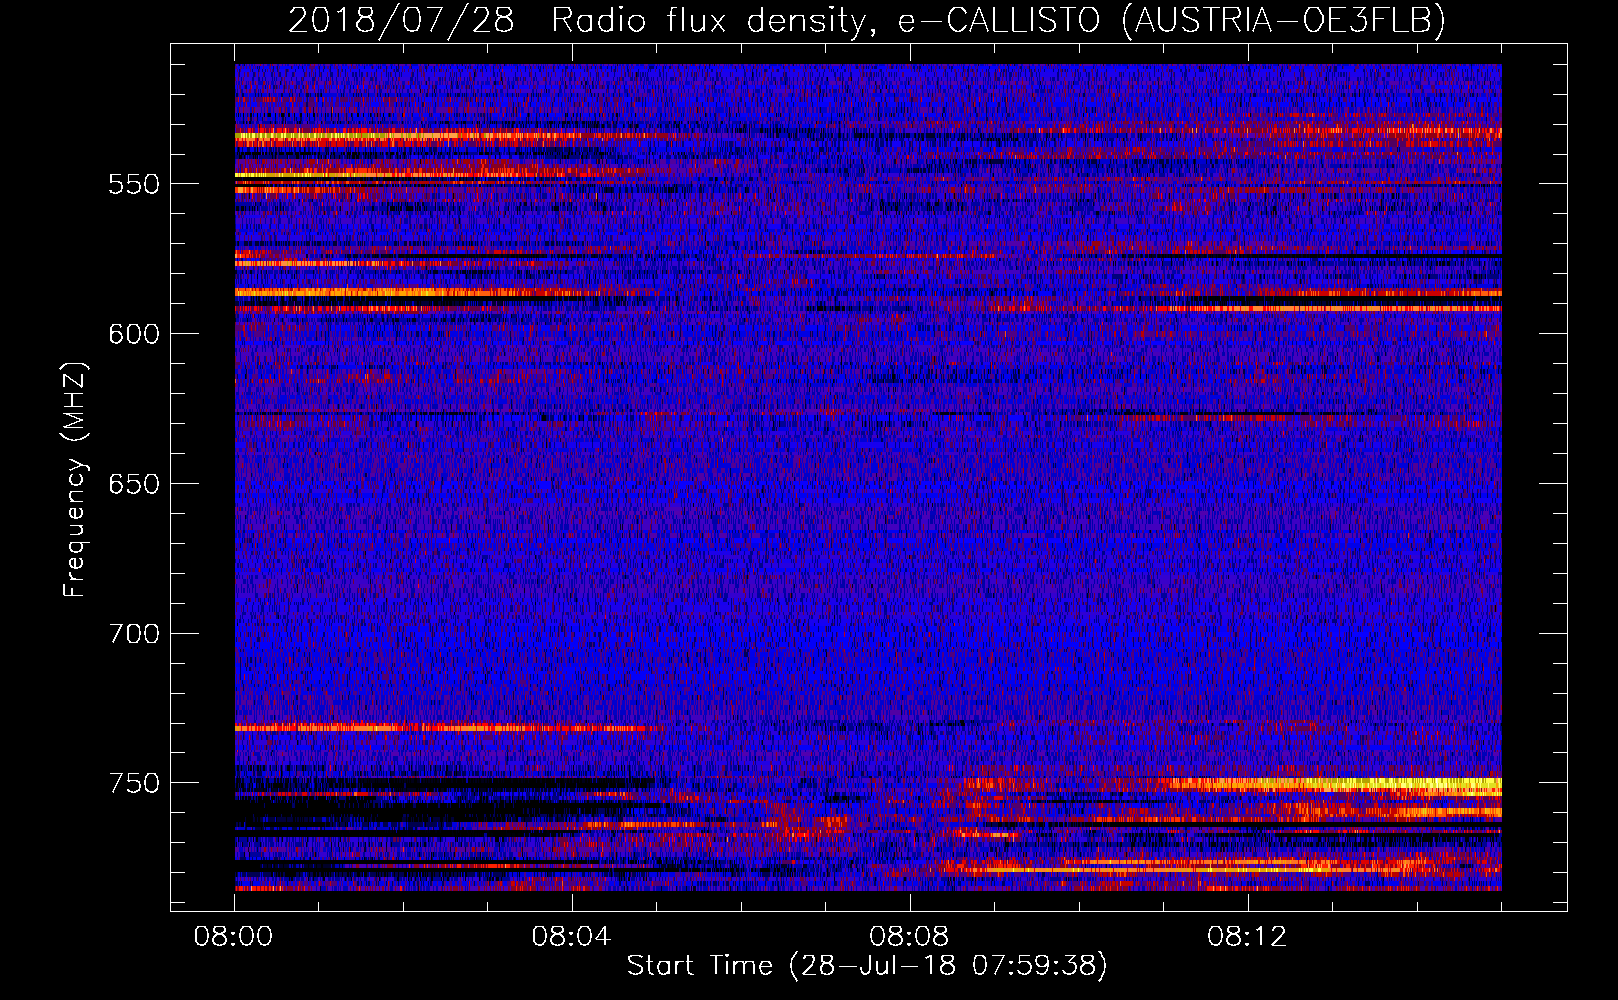Click the 'Start Time (28-Jul-18 07:59:38)' label
Screen dimensions: 1618x1000
(867, 966)
